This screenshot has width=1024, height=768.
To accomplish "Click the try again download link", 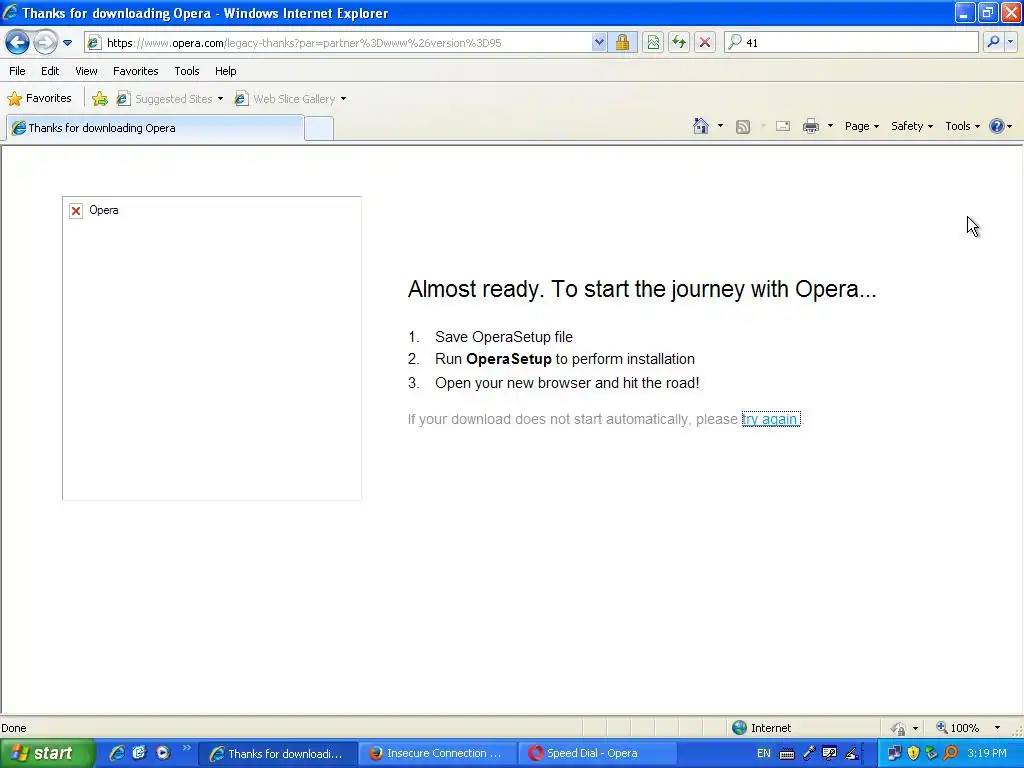I will 771,419.
